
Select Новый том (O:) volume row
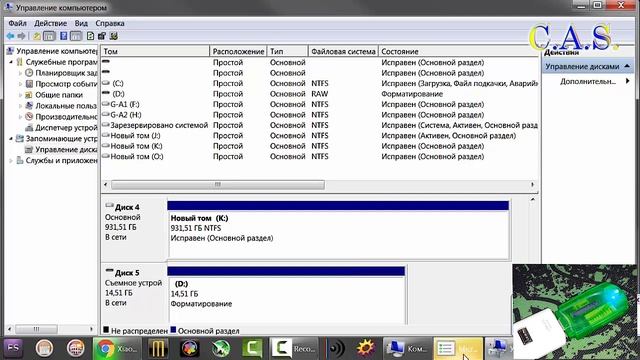pyautogui.click(x=320, y=157)
